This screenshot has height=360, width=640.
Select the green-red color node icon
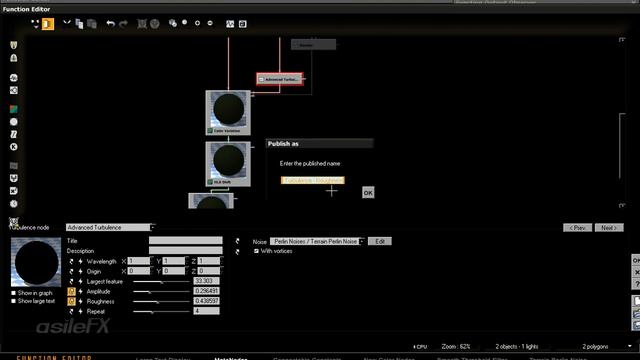coord(13,109)
